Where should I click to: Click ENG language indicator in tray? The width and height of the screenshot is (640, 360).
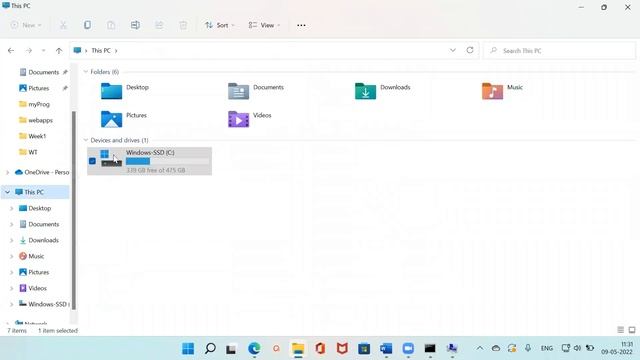(x=547, y=348)
